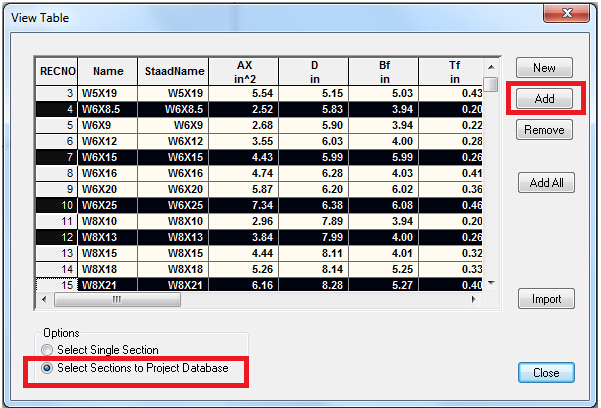Open the Import dialog button

pos(545,299)
